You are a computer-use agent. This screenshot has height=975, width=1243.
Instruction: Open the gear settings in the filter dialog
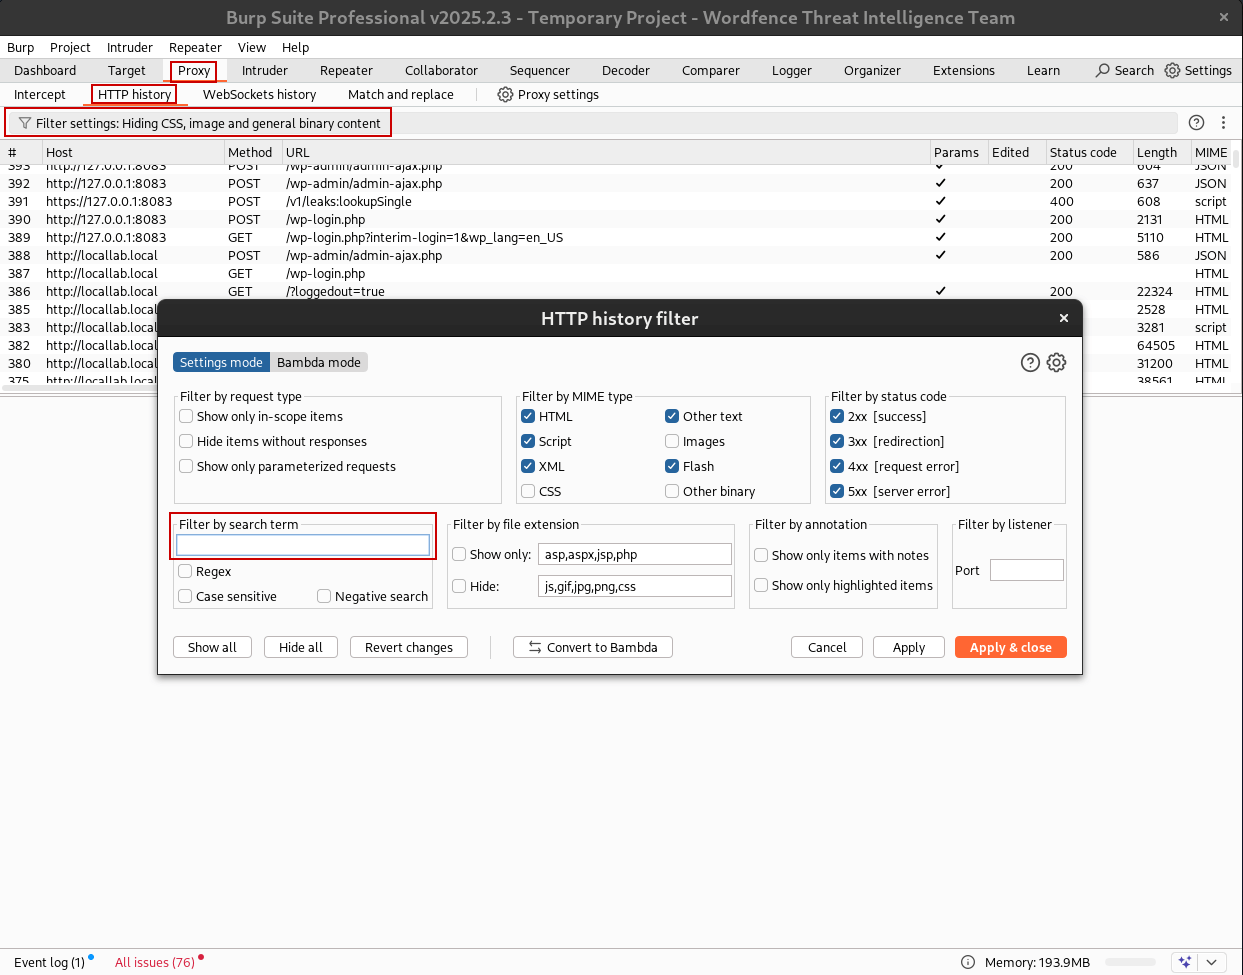1056,362
